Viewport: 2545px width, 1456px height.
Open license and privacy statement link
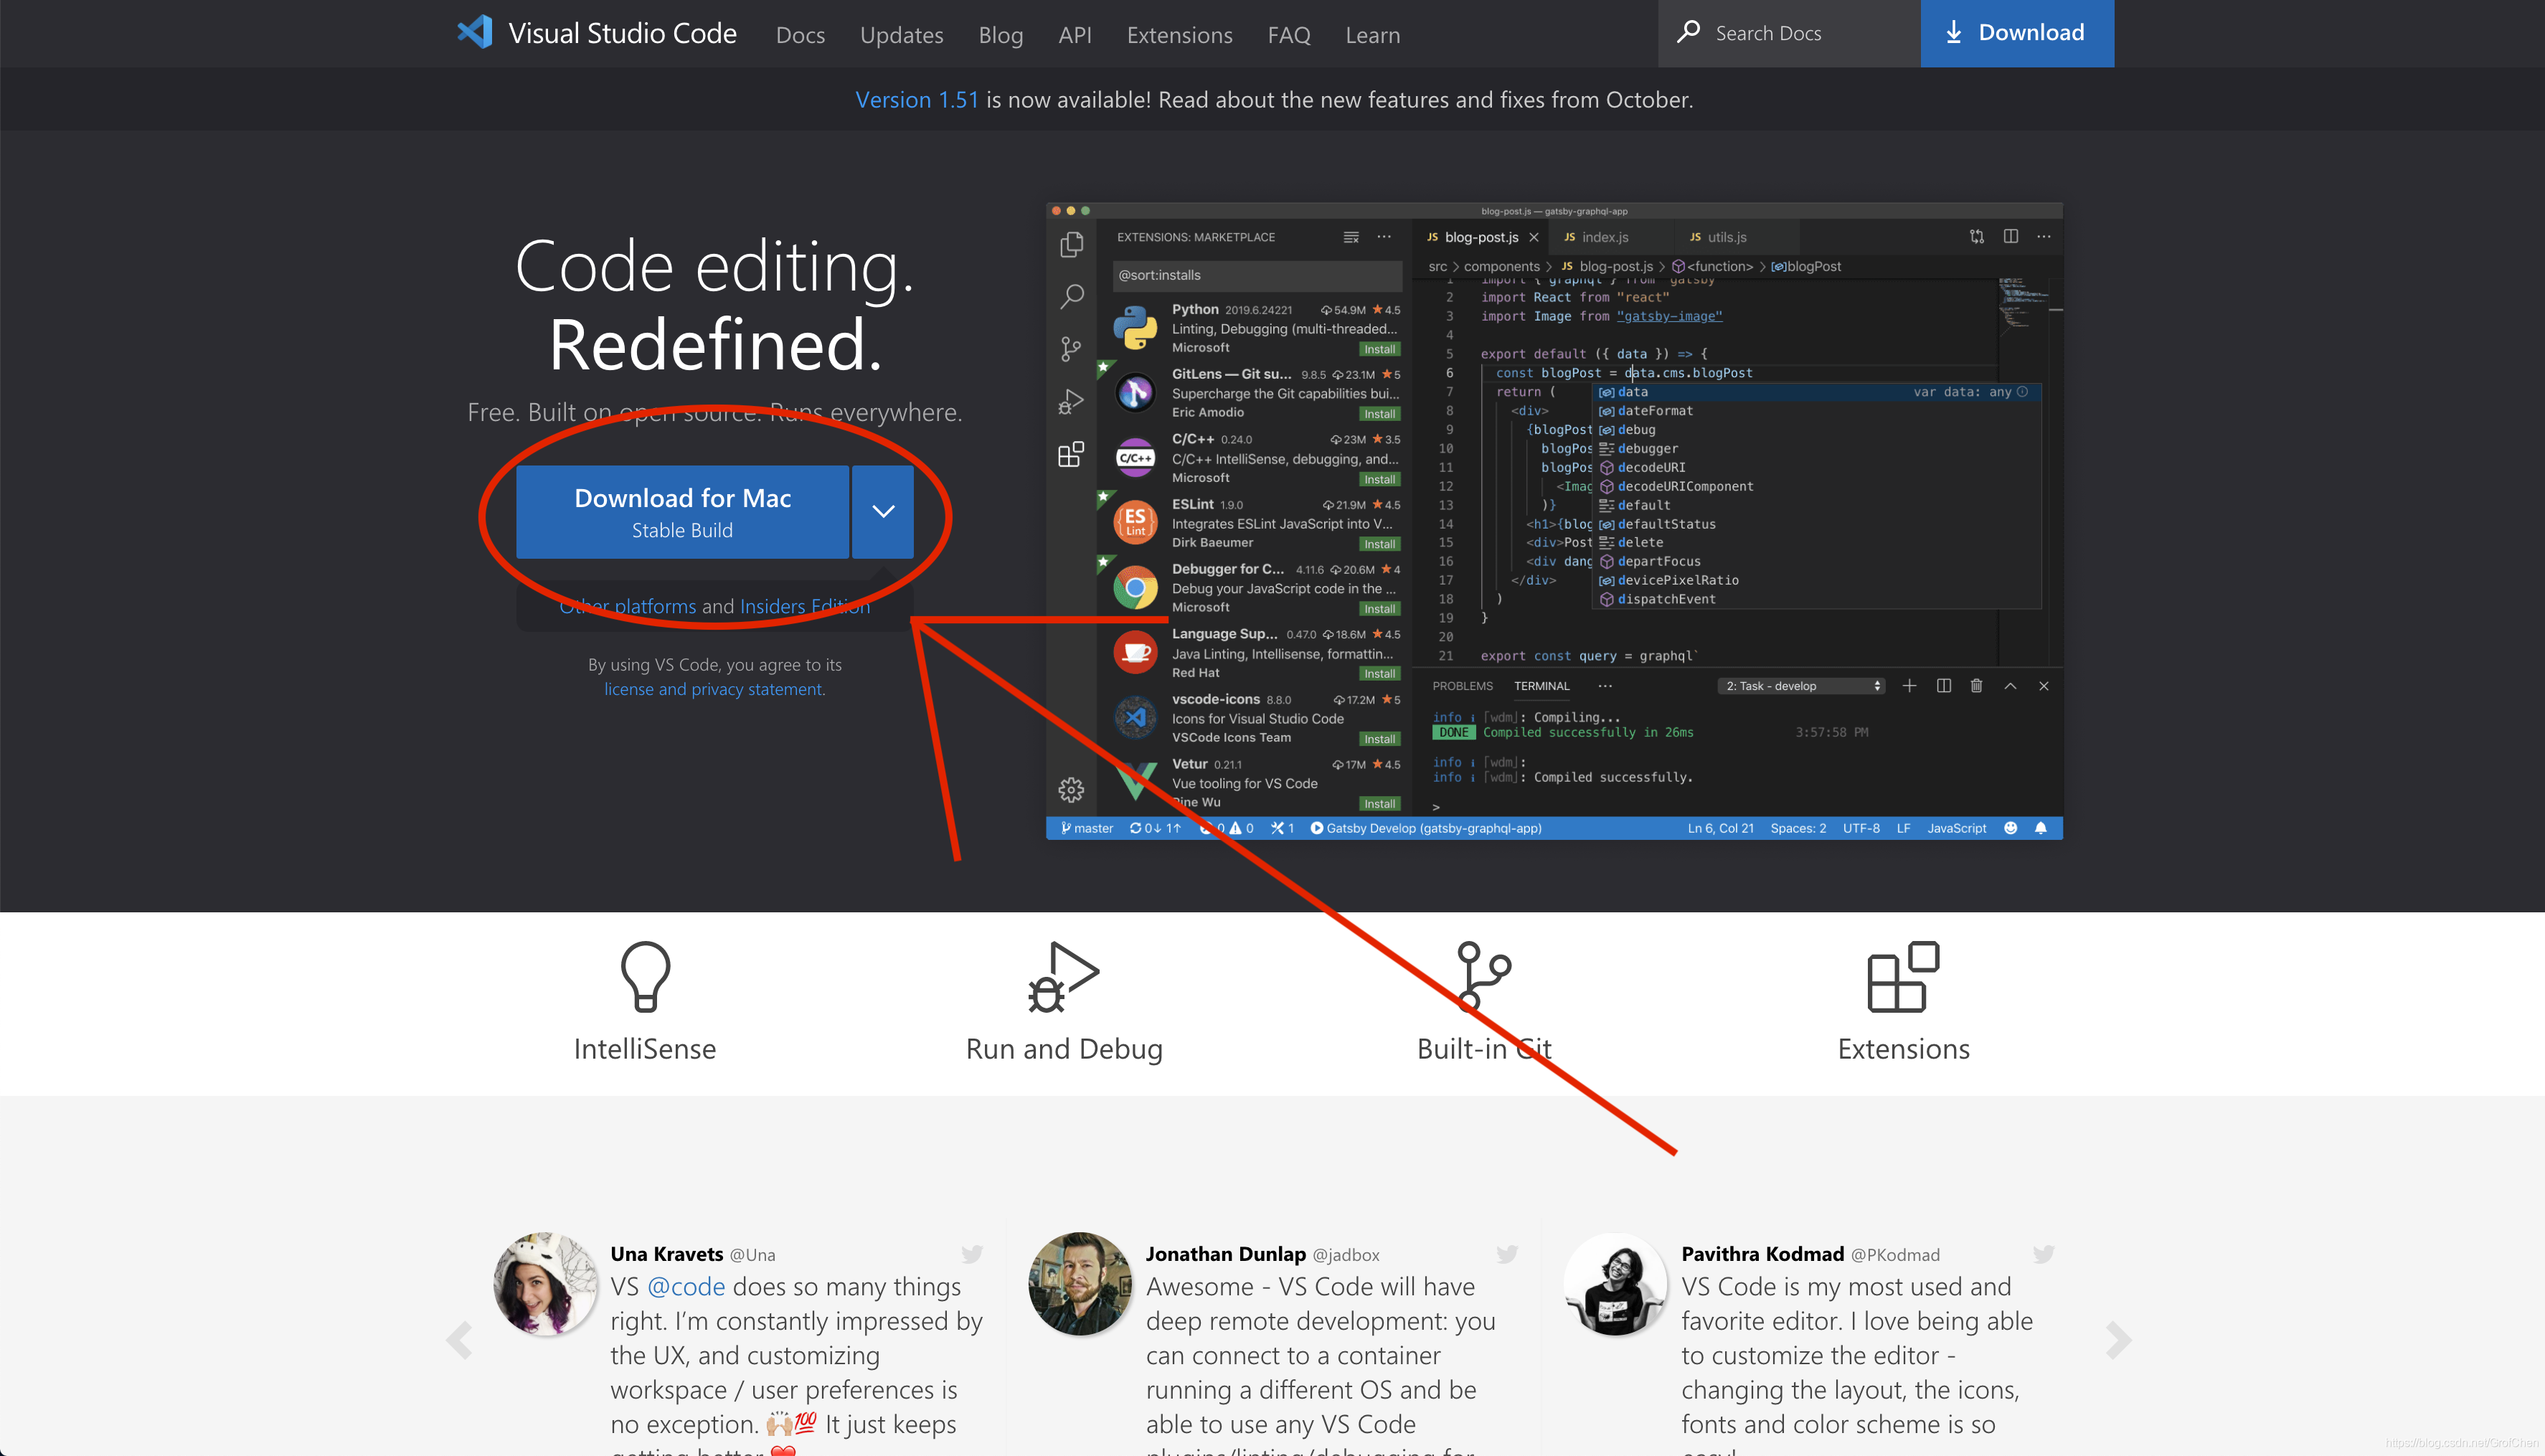coord(714,689)
